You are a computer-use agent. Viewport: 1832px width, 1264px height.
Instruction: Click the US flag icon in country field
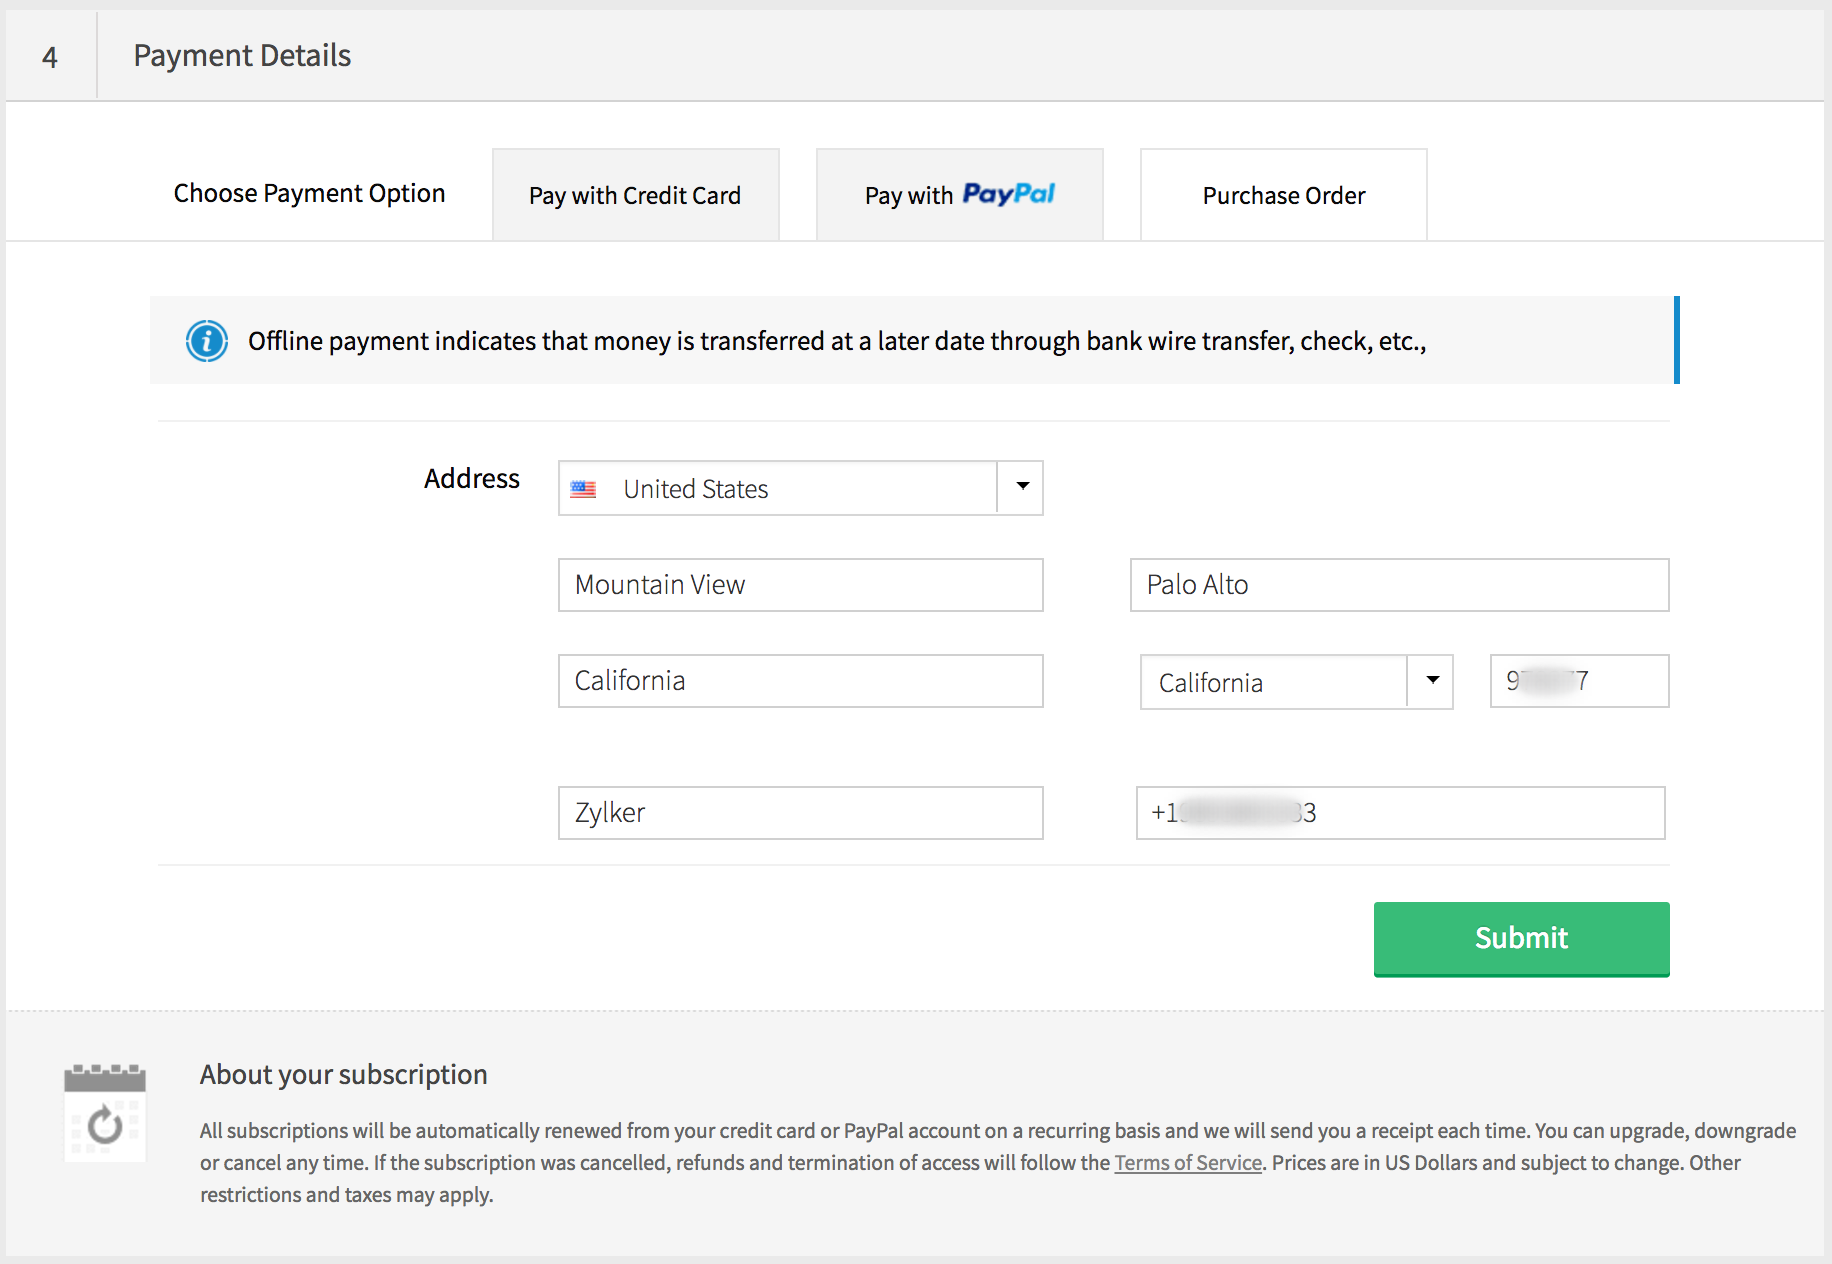(x=583, y=489)
